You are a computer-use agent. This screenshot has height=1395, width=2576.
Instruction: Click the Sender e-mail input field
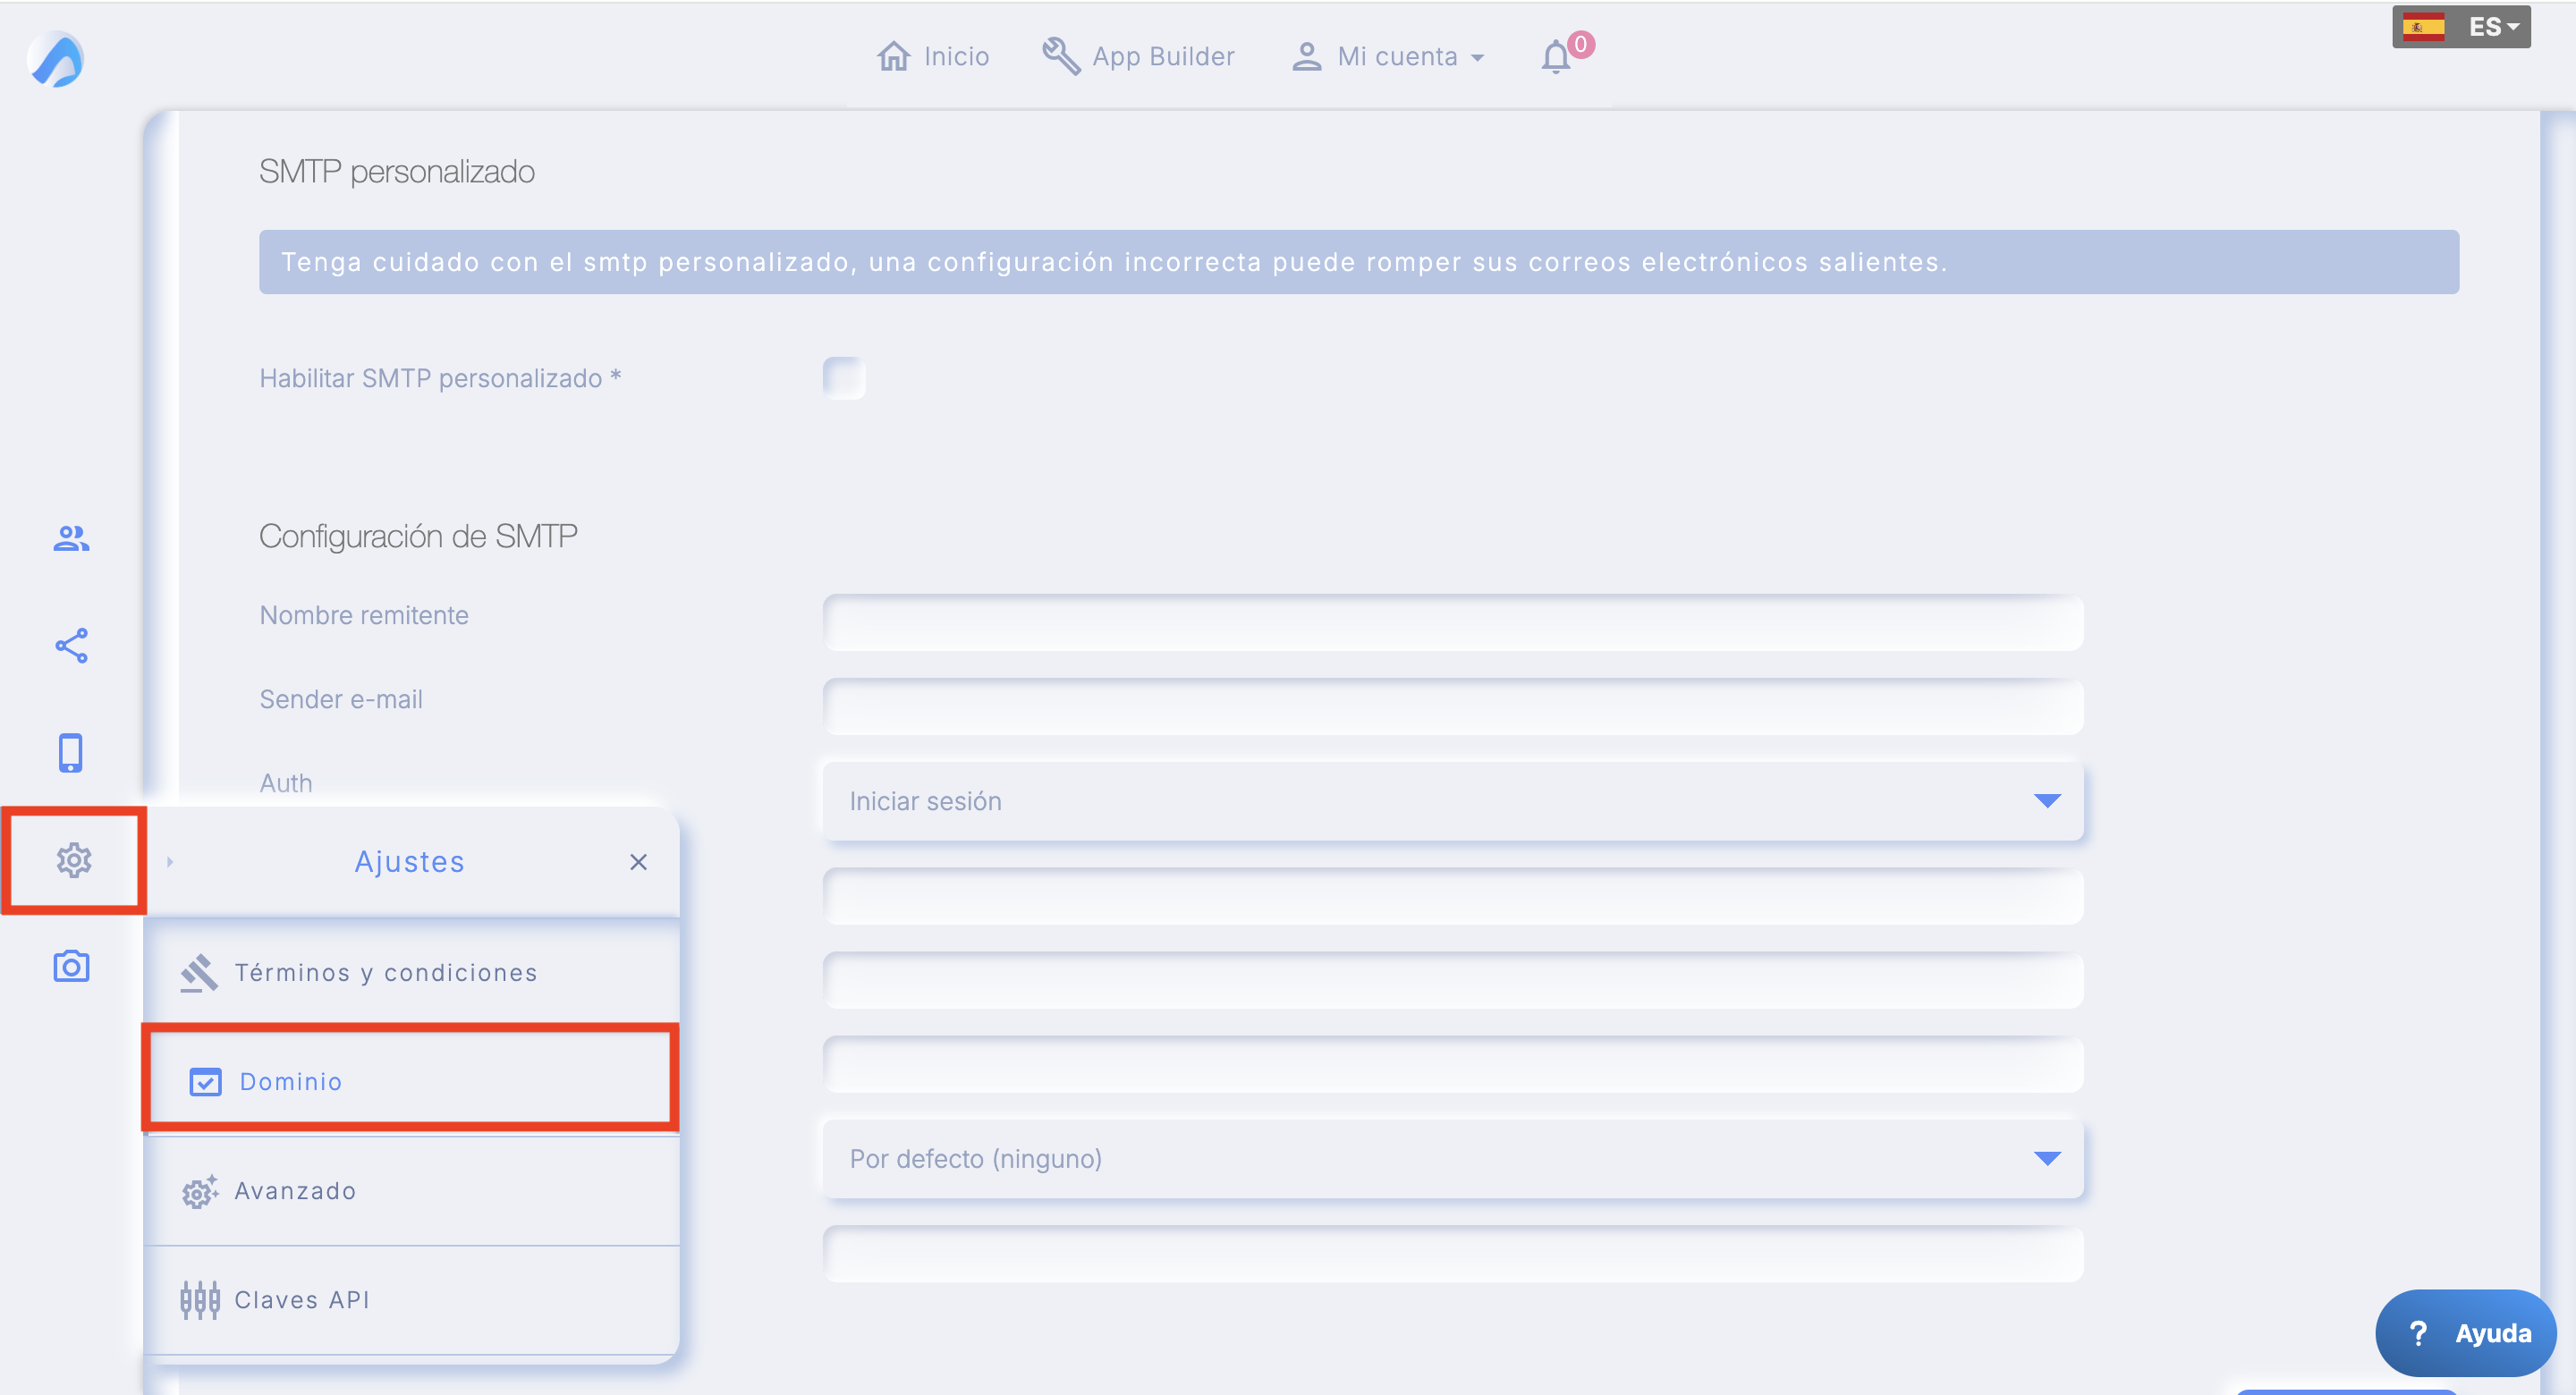pyautogui.click(x=1453, y=707)
